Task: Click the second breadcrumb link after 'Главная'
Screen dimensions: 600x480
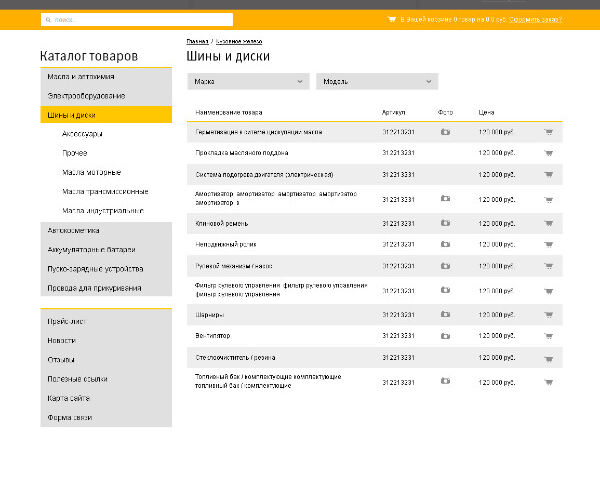Action: pyautogui.click(x=239, y=41)
